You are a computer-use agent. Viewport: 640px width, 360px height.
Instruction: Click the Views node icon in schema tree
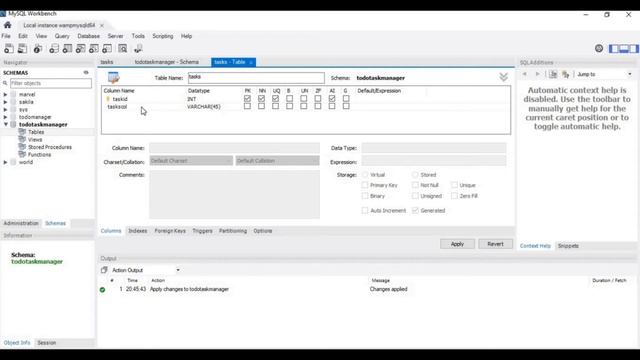(x=22, y=139)
